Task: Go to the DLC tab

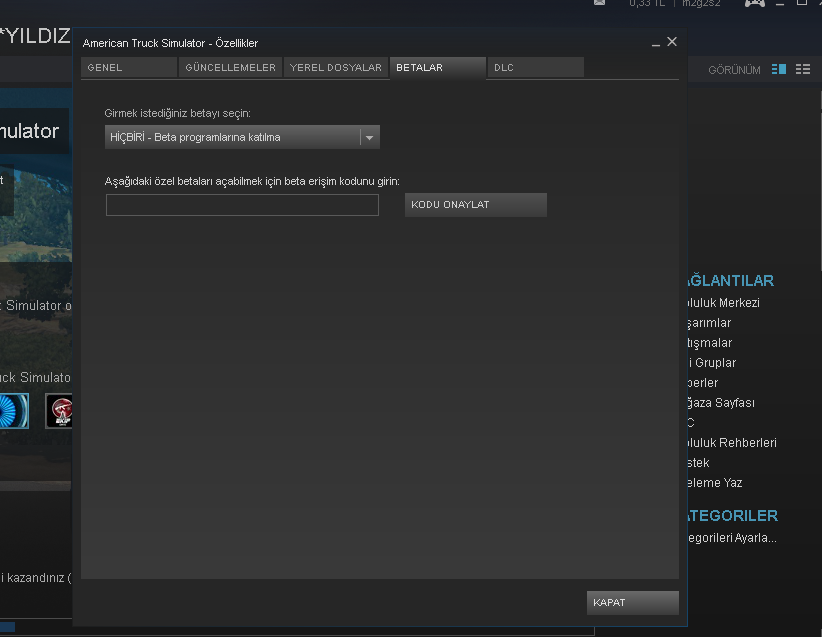Action: pyautogui.click(x=535, y=68)
